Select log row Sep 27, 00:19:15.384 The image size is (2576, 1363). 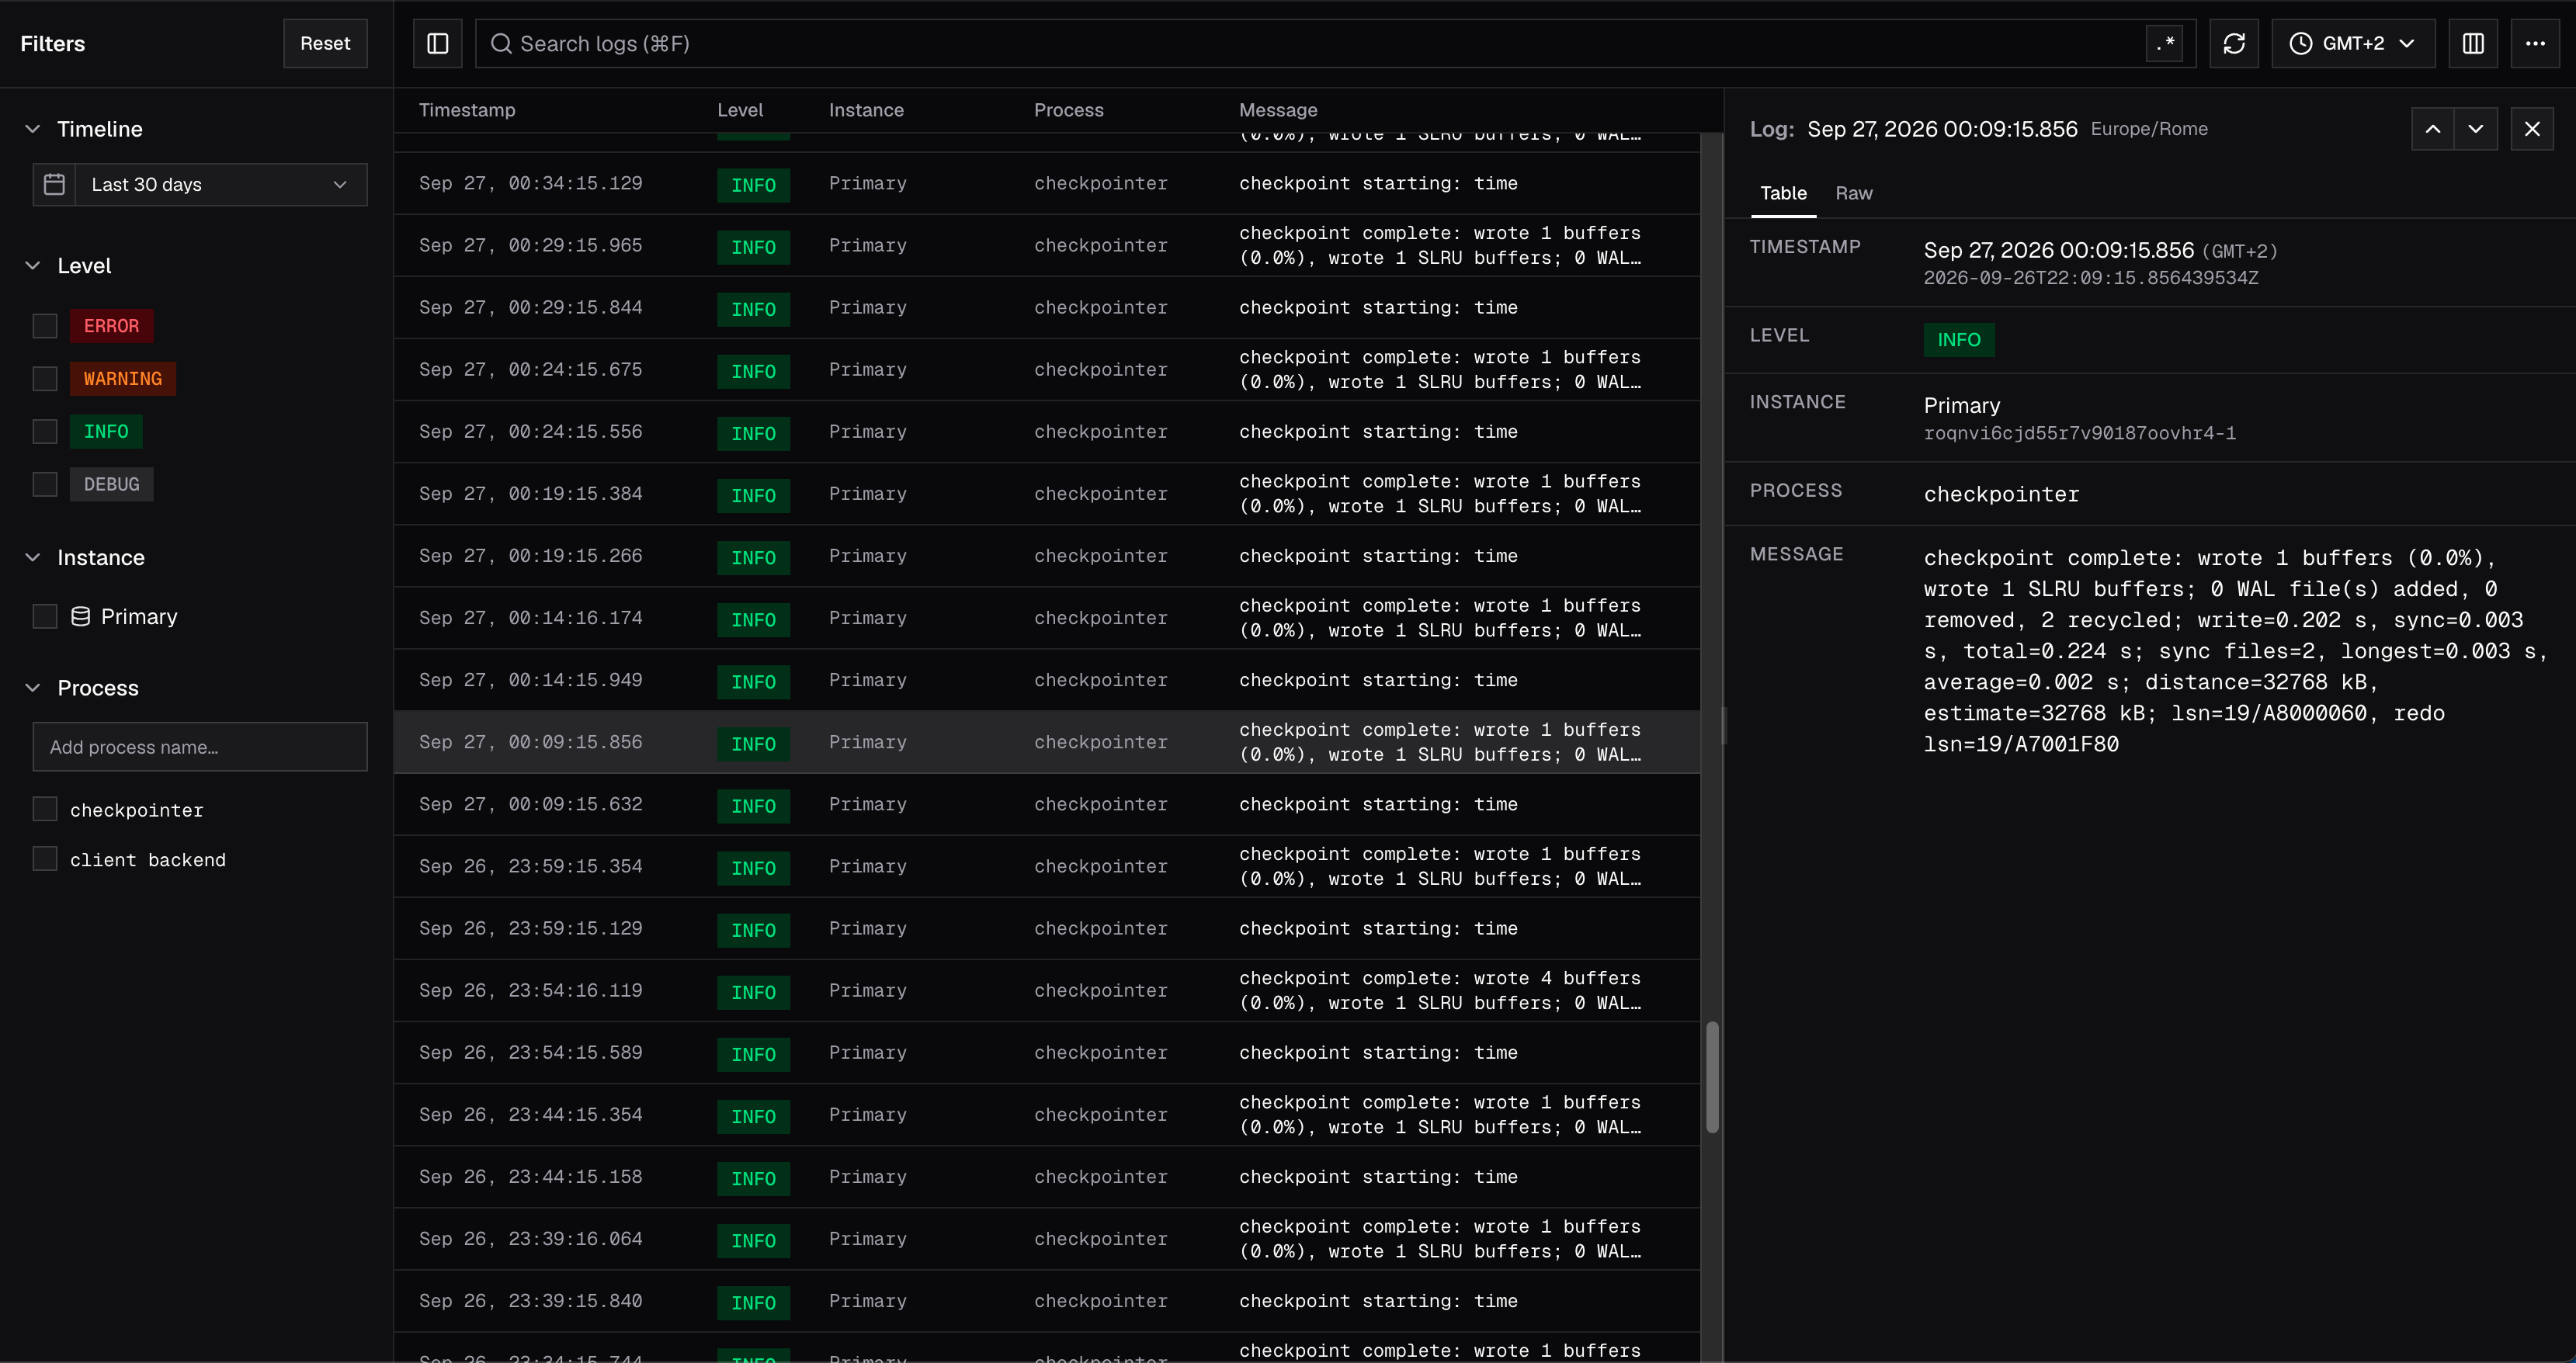pyautogui.click(x=1047, y=494)
